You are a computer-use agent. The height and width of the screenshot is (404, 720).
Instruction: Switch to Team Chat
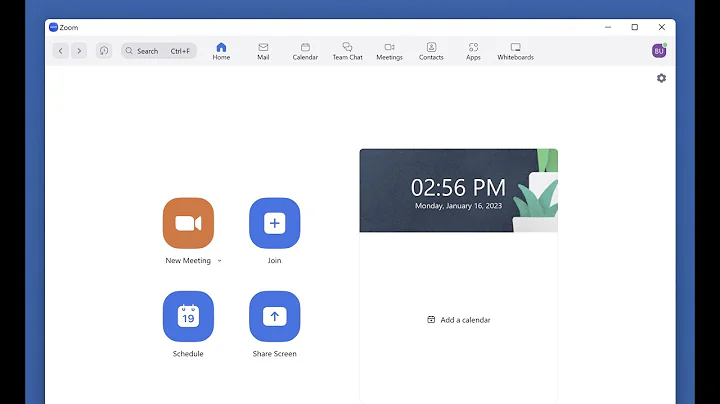(x=348, y=51)
